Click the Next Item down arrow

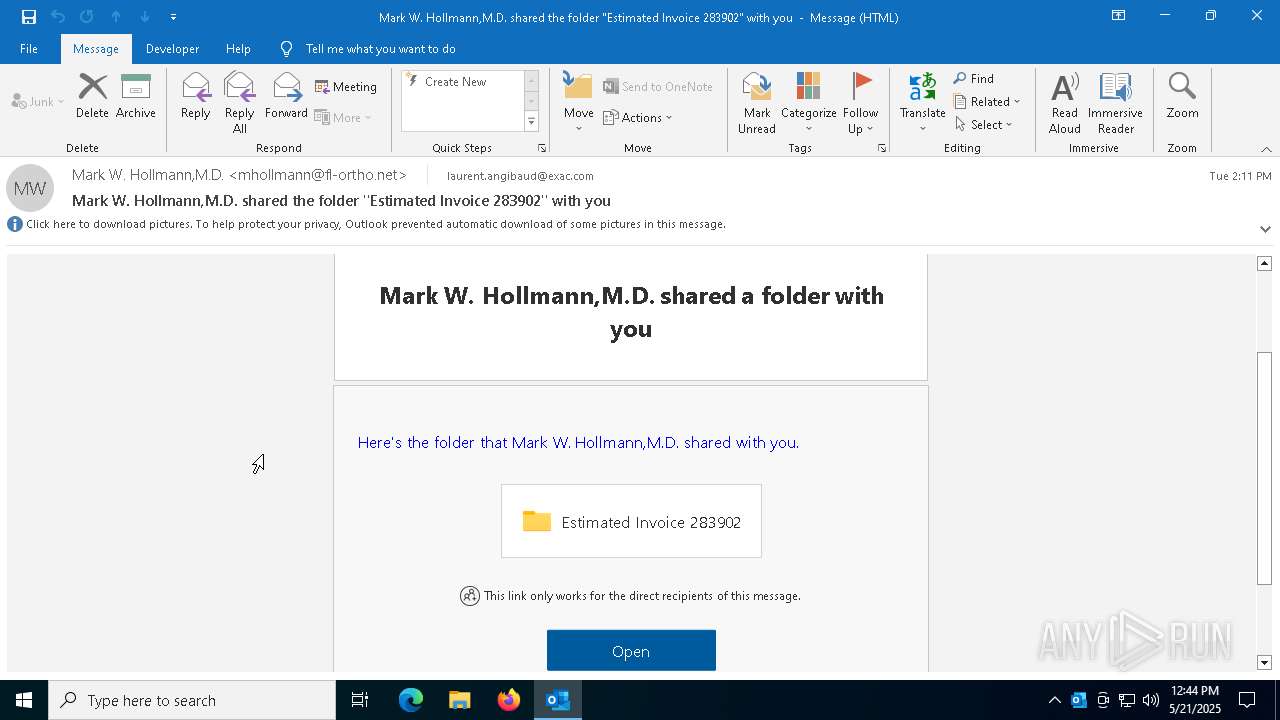click(145, 17)
